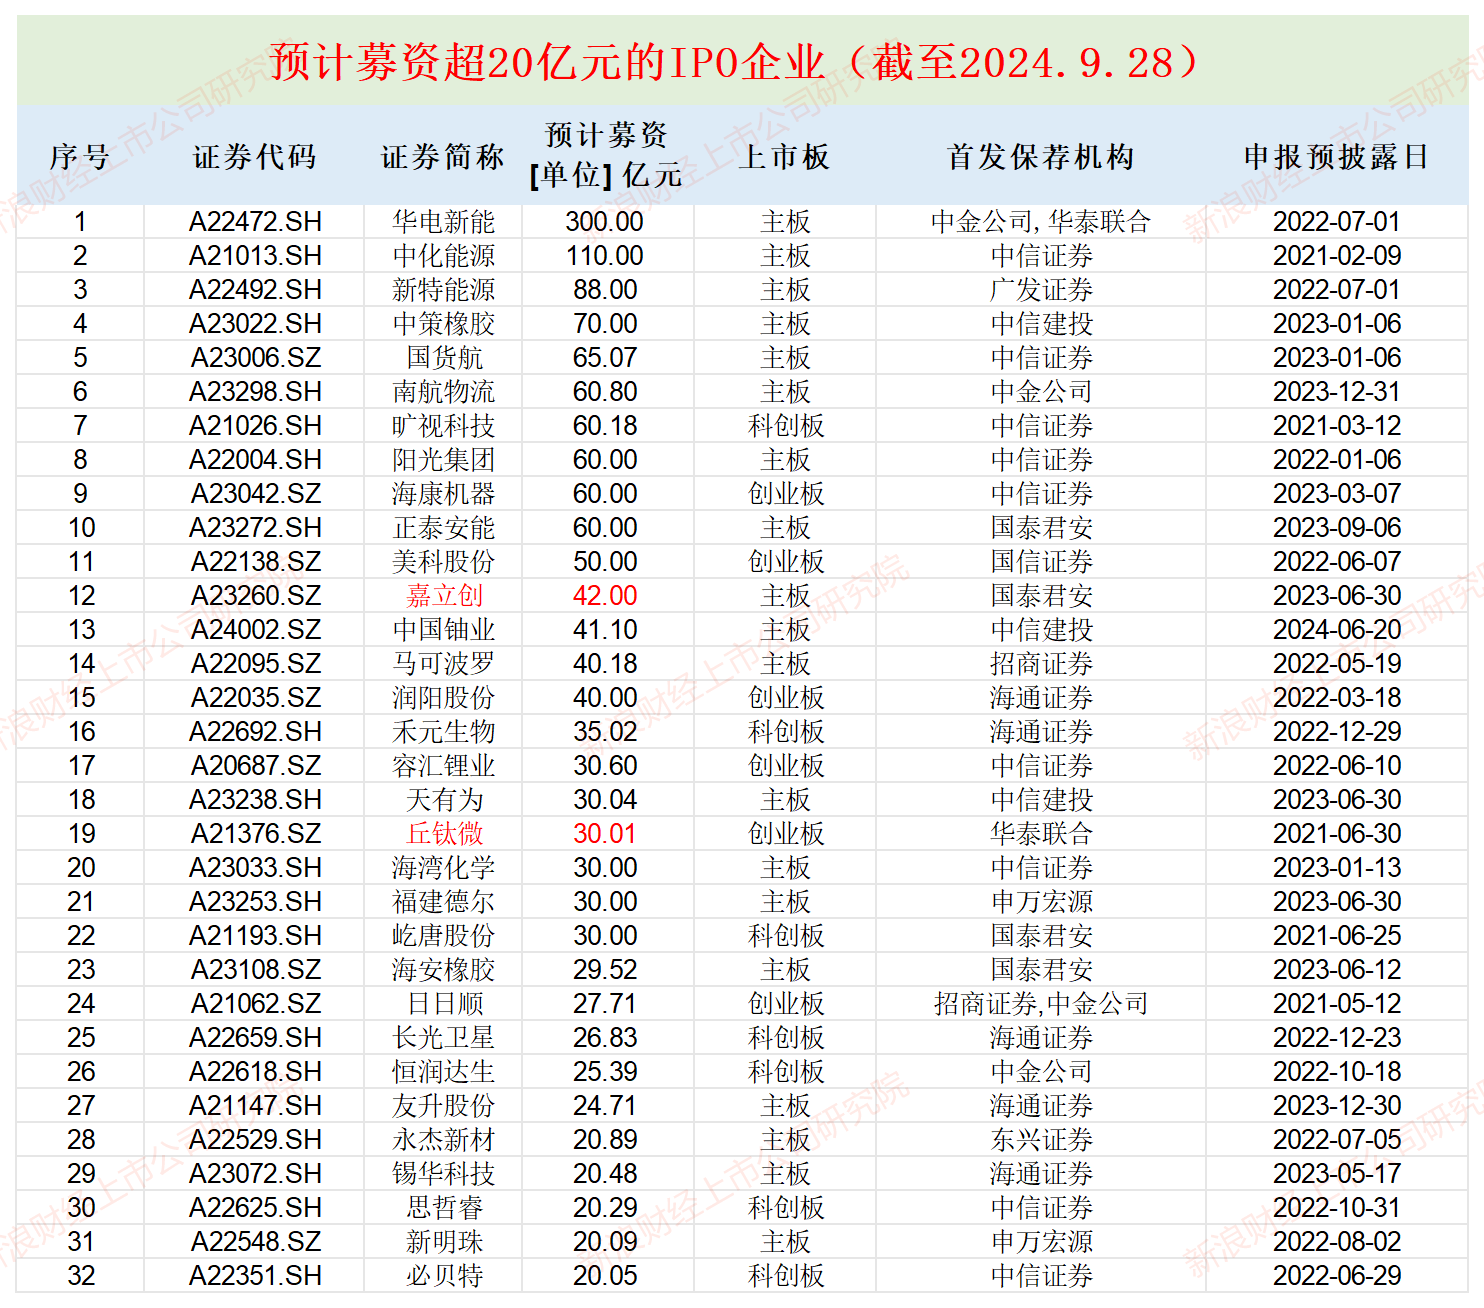The image size is (1484, 1308).
Task: Select the 序号 column header
Action: click(x=80, y=157)
